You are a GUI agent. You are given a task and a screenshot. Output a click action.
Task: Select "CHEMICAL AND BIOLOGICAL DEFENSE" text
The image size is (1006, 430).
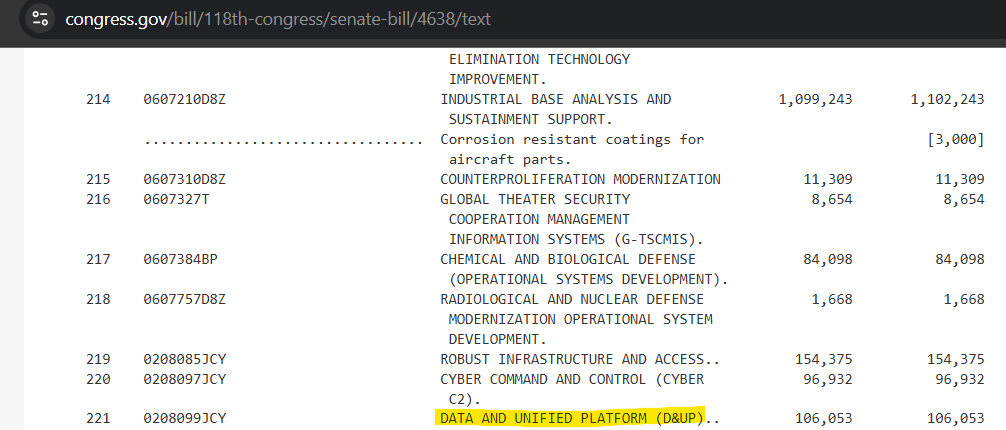(x=568, y=259)
